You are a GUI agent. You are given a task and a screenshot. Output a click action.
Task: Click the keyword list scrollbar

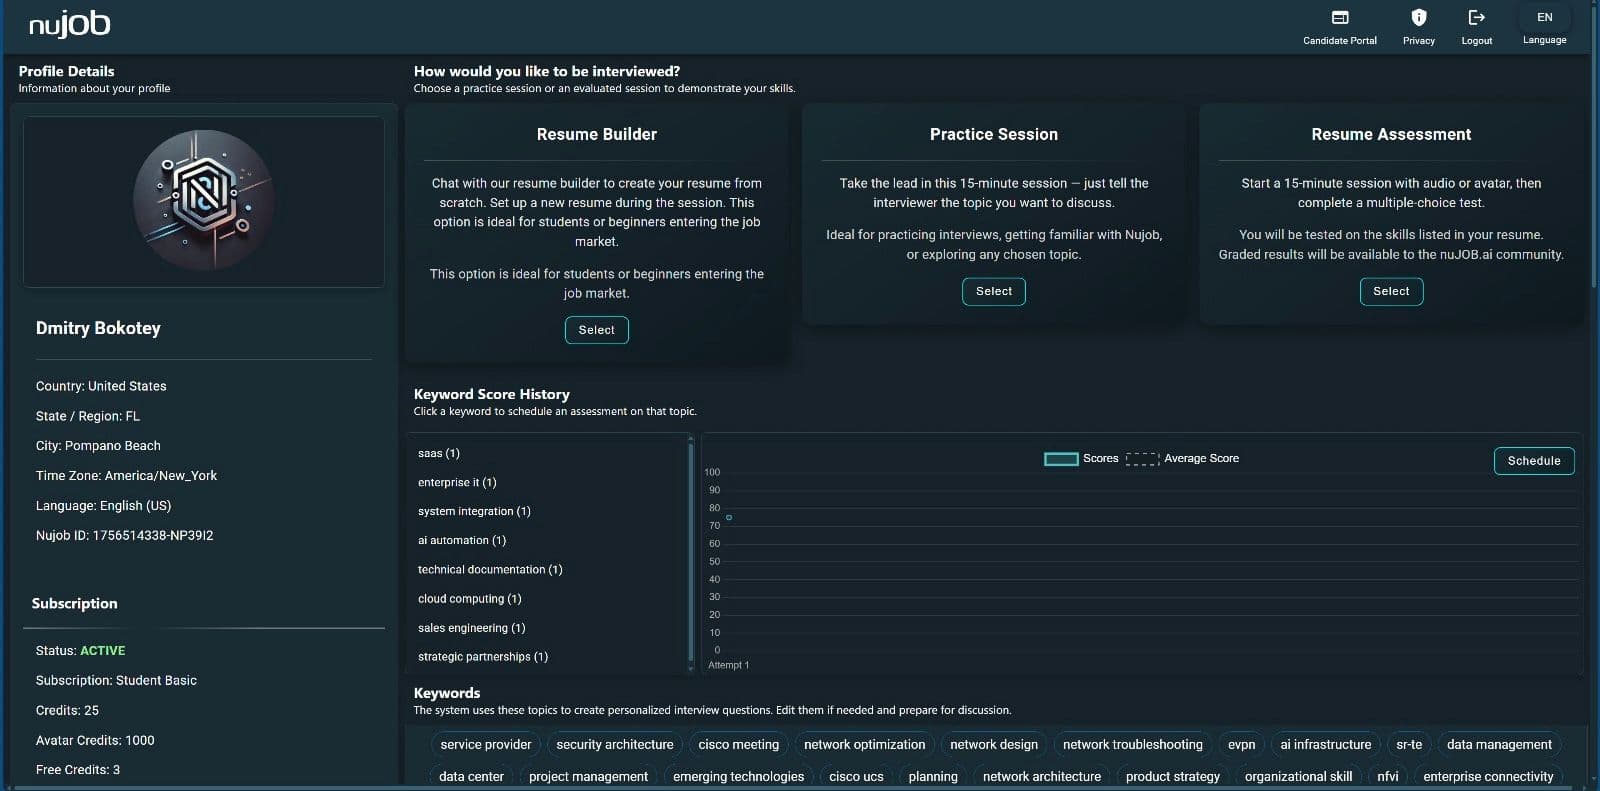691,550
